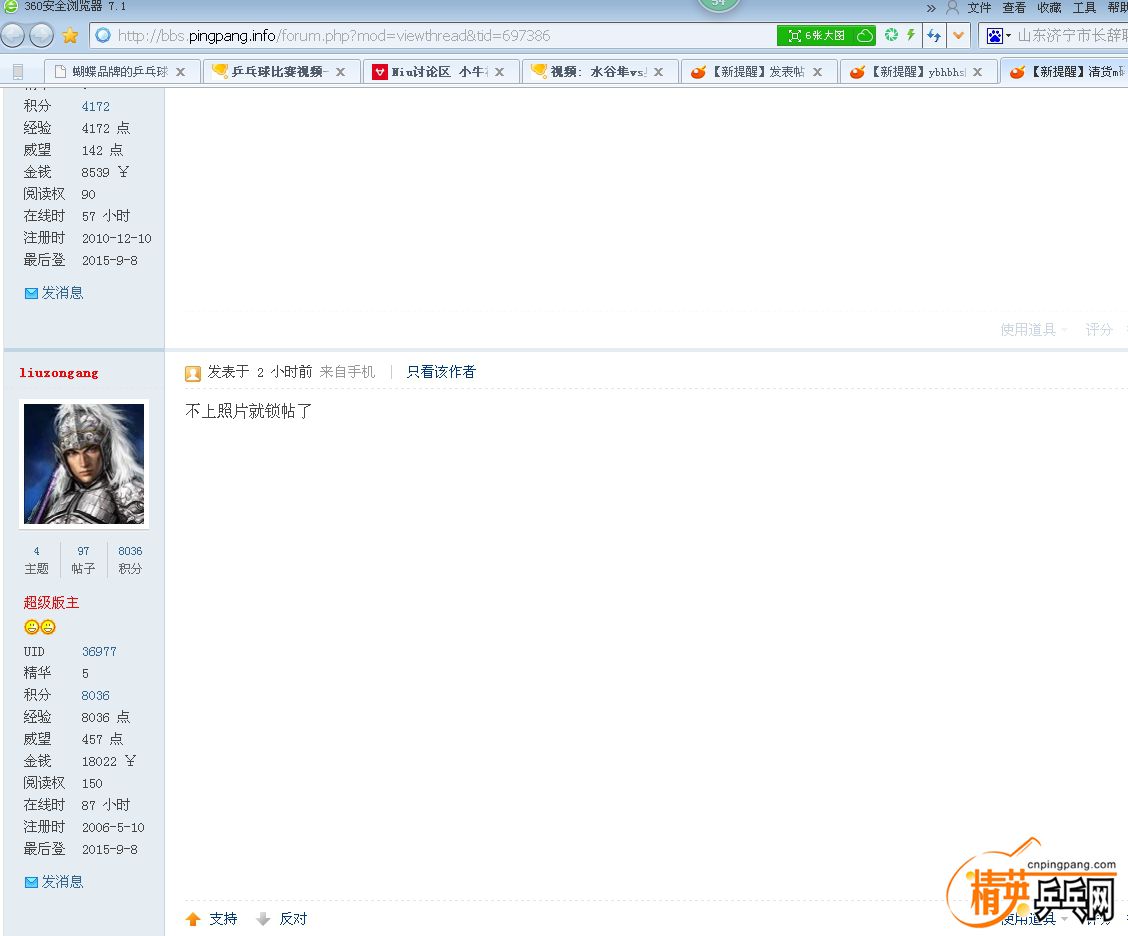Image resolution: width=1128 pixels, height=936 pixels.
Task: Open liuzongang's username profile link
Action: (59, 373)
